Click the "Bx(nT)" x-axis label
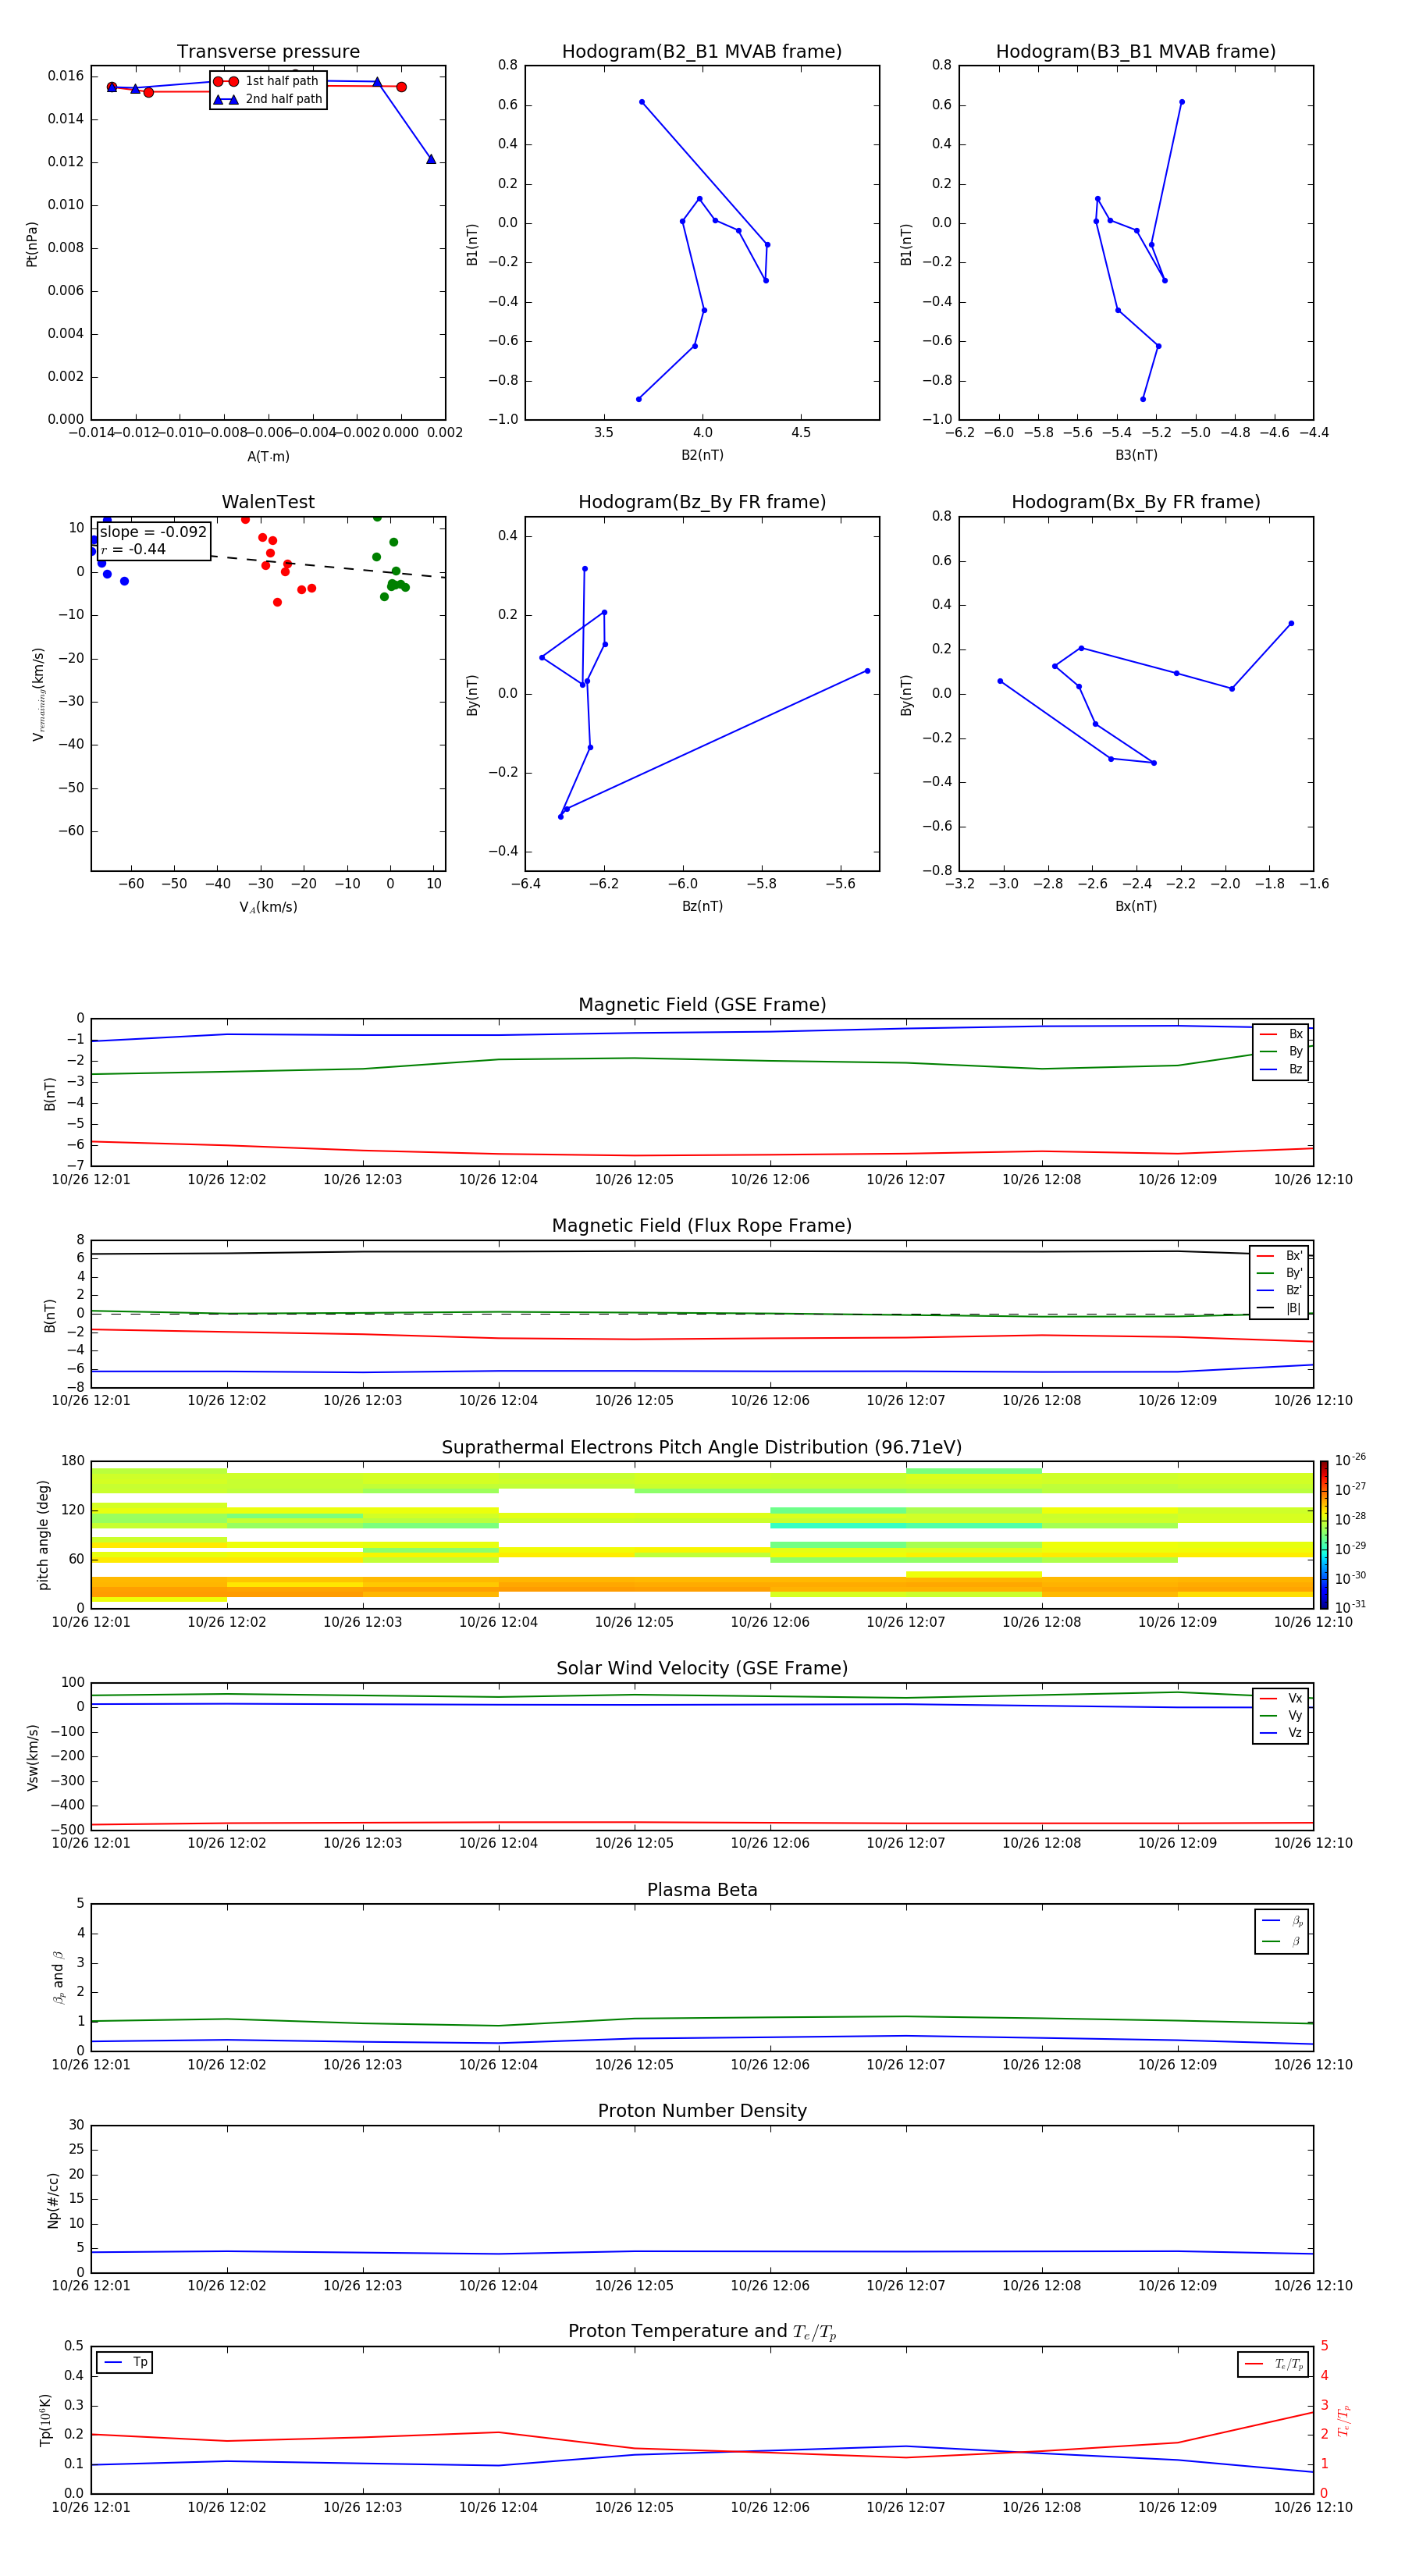1405x2576 pixels. tap(1136, 906)
